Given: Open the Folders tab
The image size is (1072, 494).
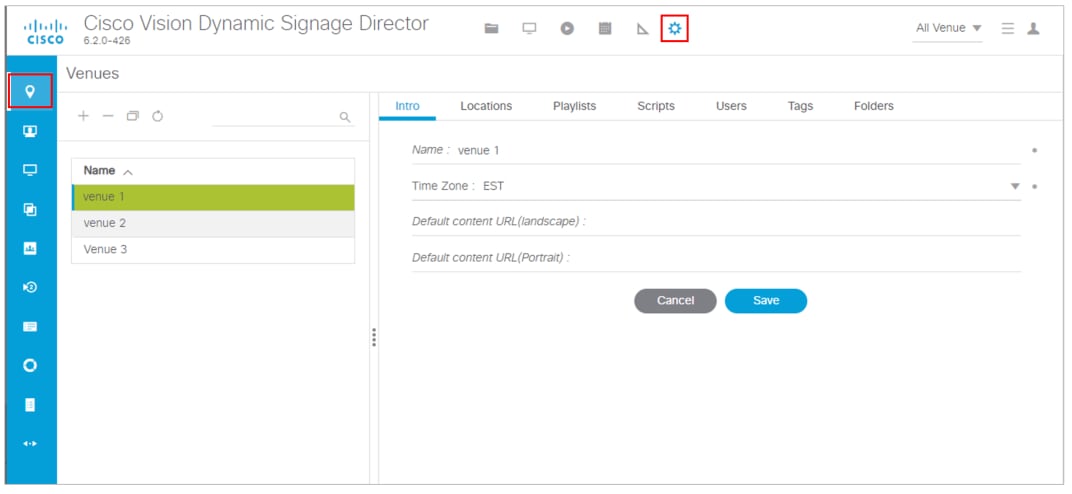Looking at the screenshot, I should pos(874,106).
